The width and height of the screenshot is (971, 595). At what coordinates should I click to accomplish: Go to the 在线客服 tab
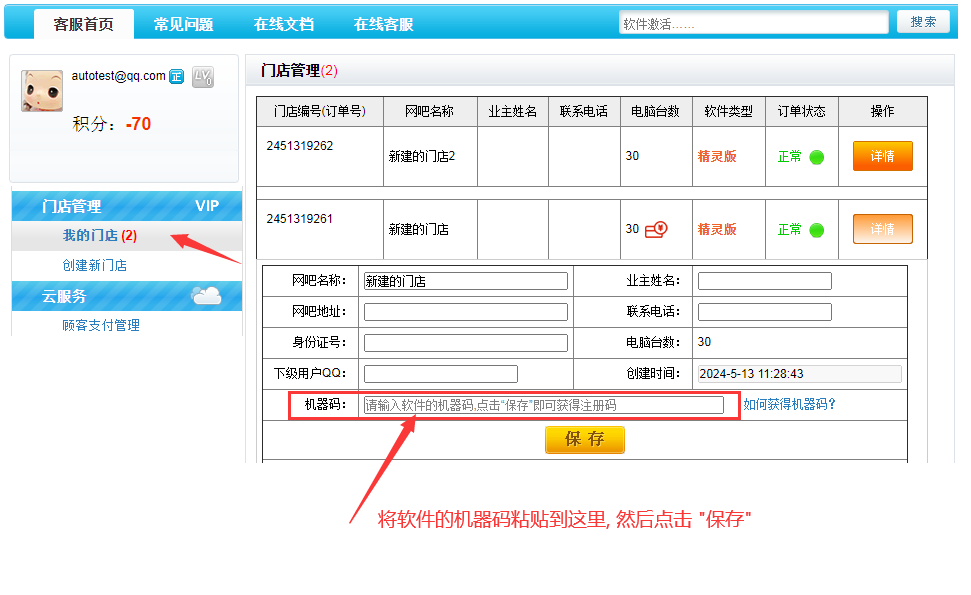click(x=383, y=24)
